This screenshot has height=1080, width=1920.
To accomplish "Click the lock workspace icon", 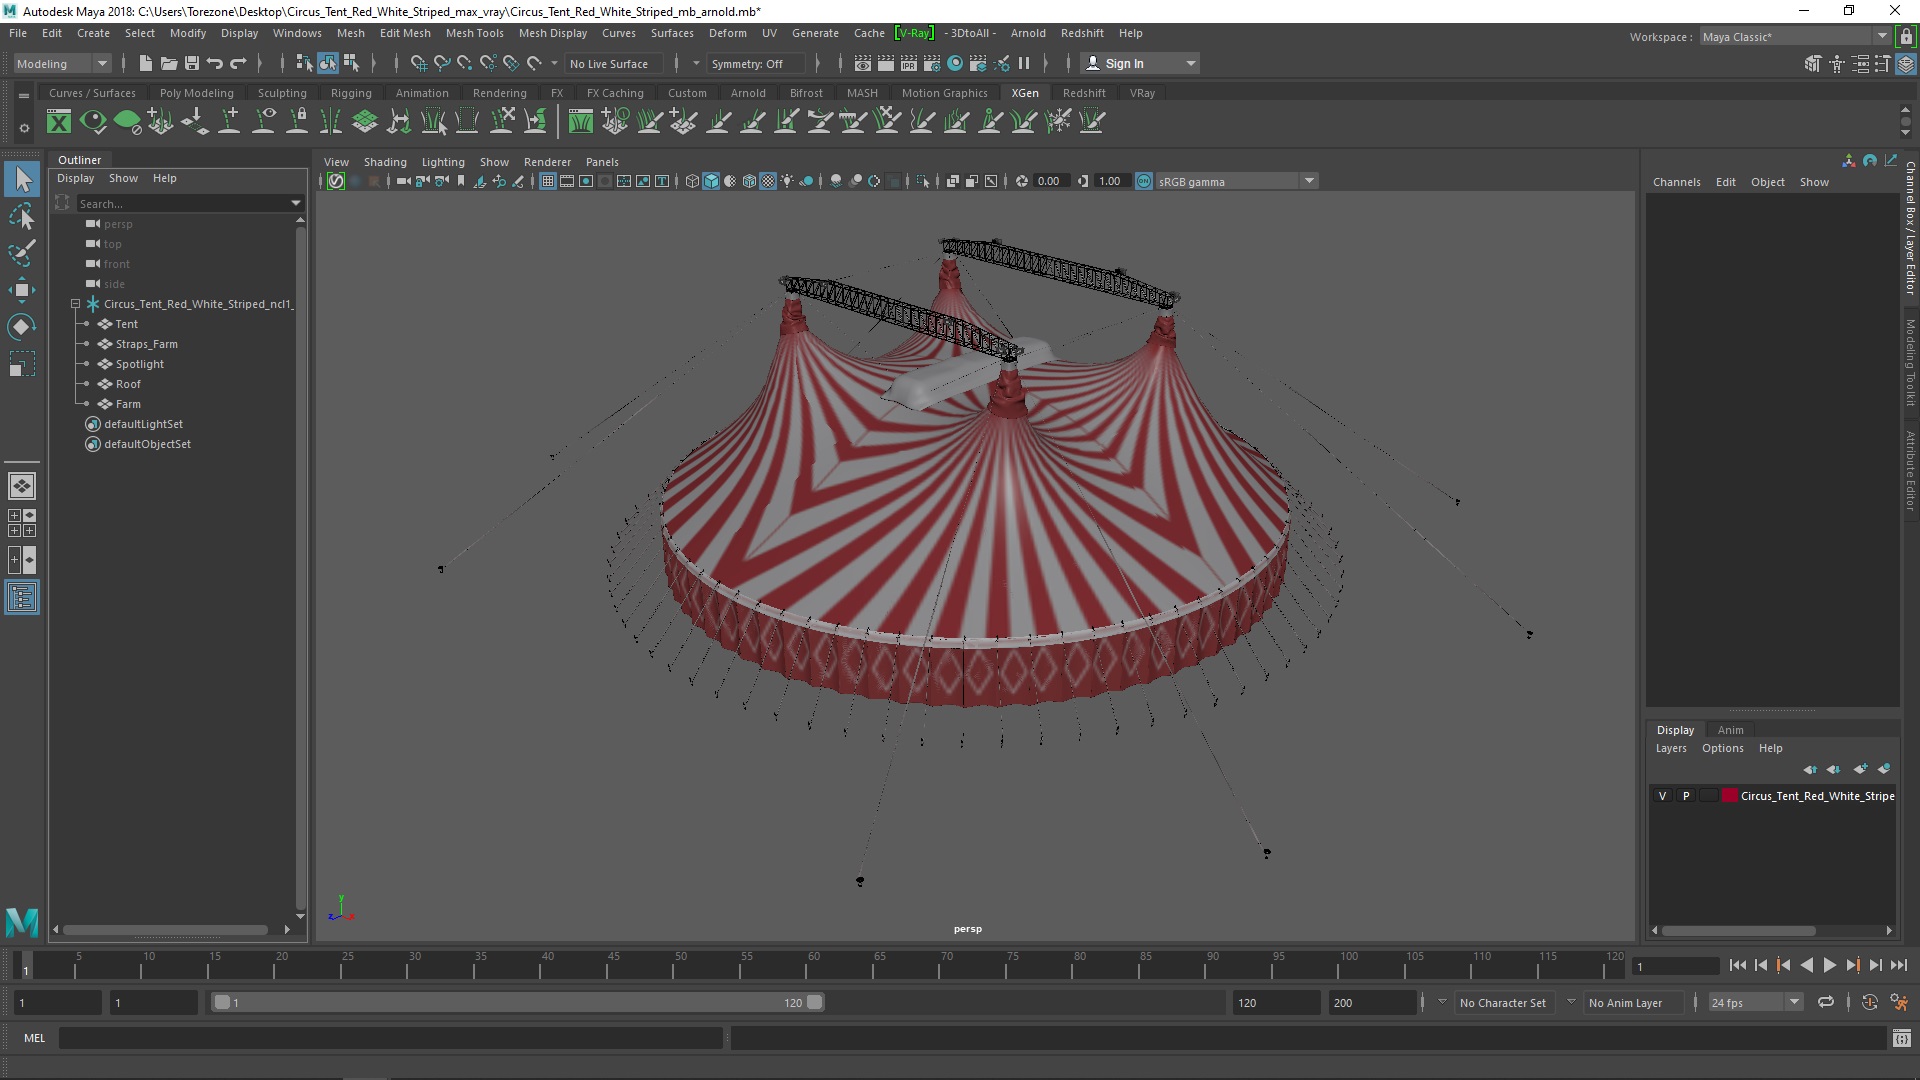I will click(1906, 37).
